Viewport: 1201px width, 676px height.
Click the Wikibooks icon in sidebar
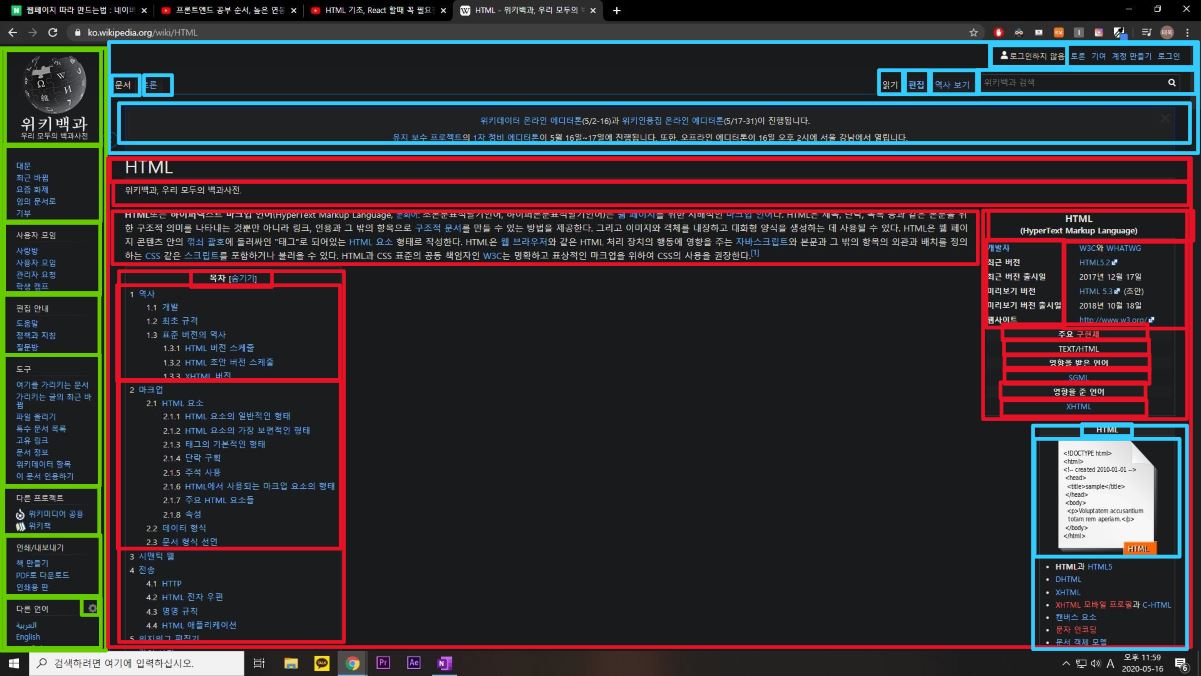(21, 525)
